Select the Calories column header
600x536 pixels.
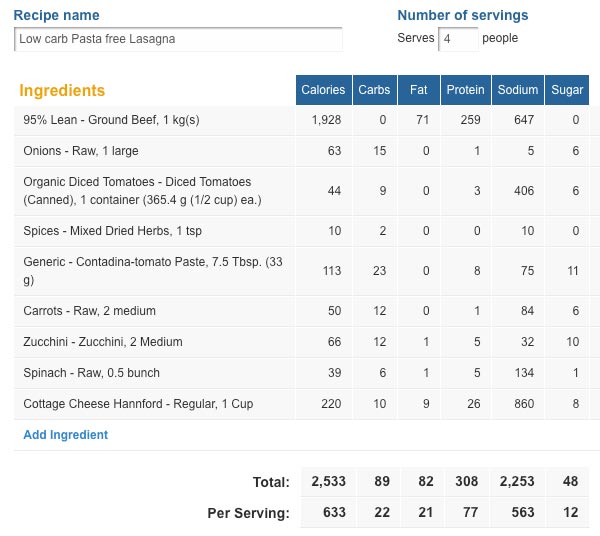click(323, 90)
